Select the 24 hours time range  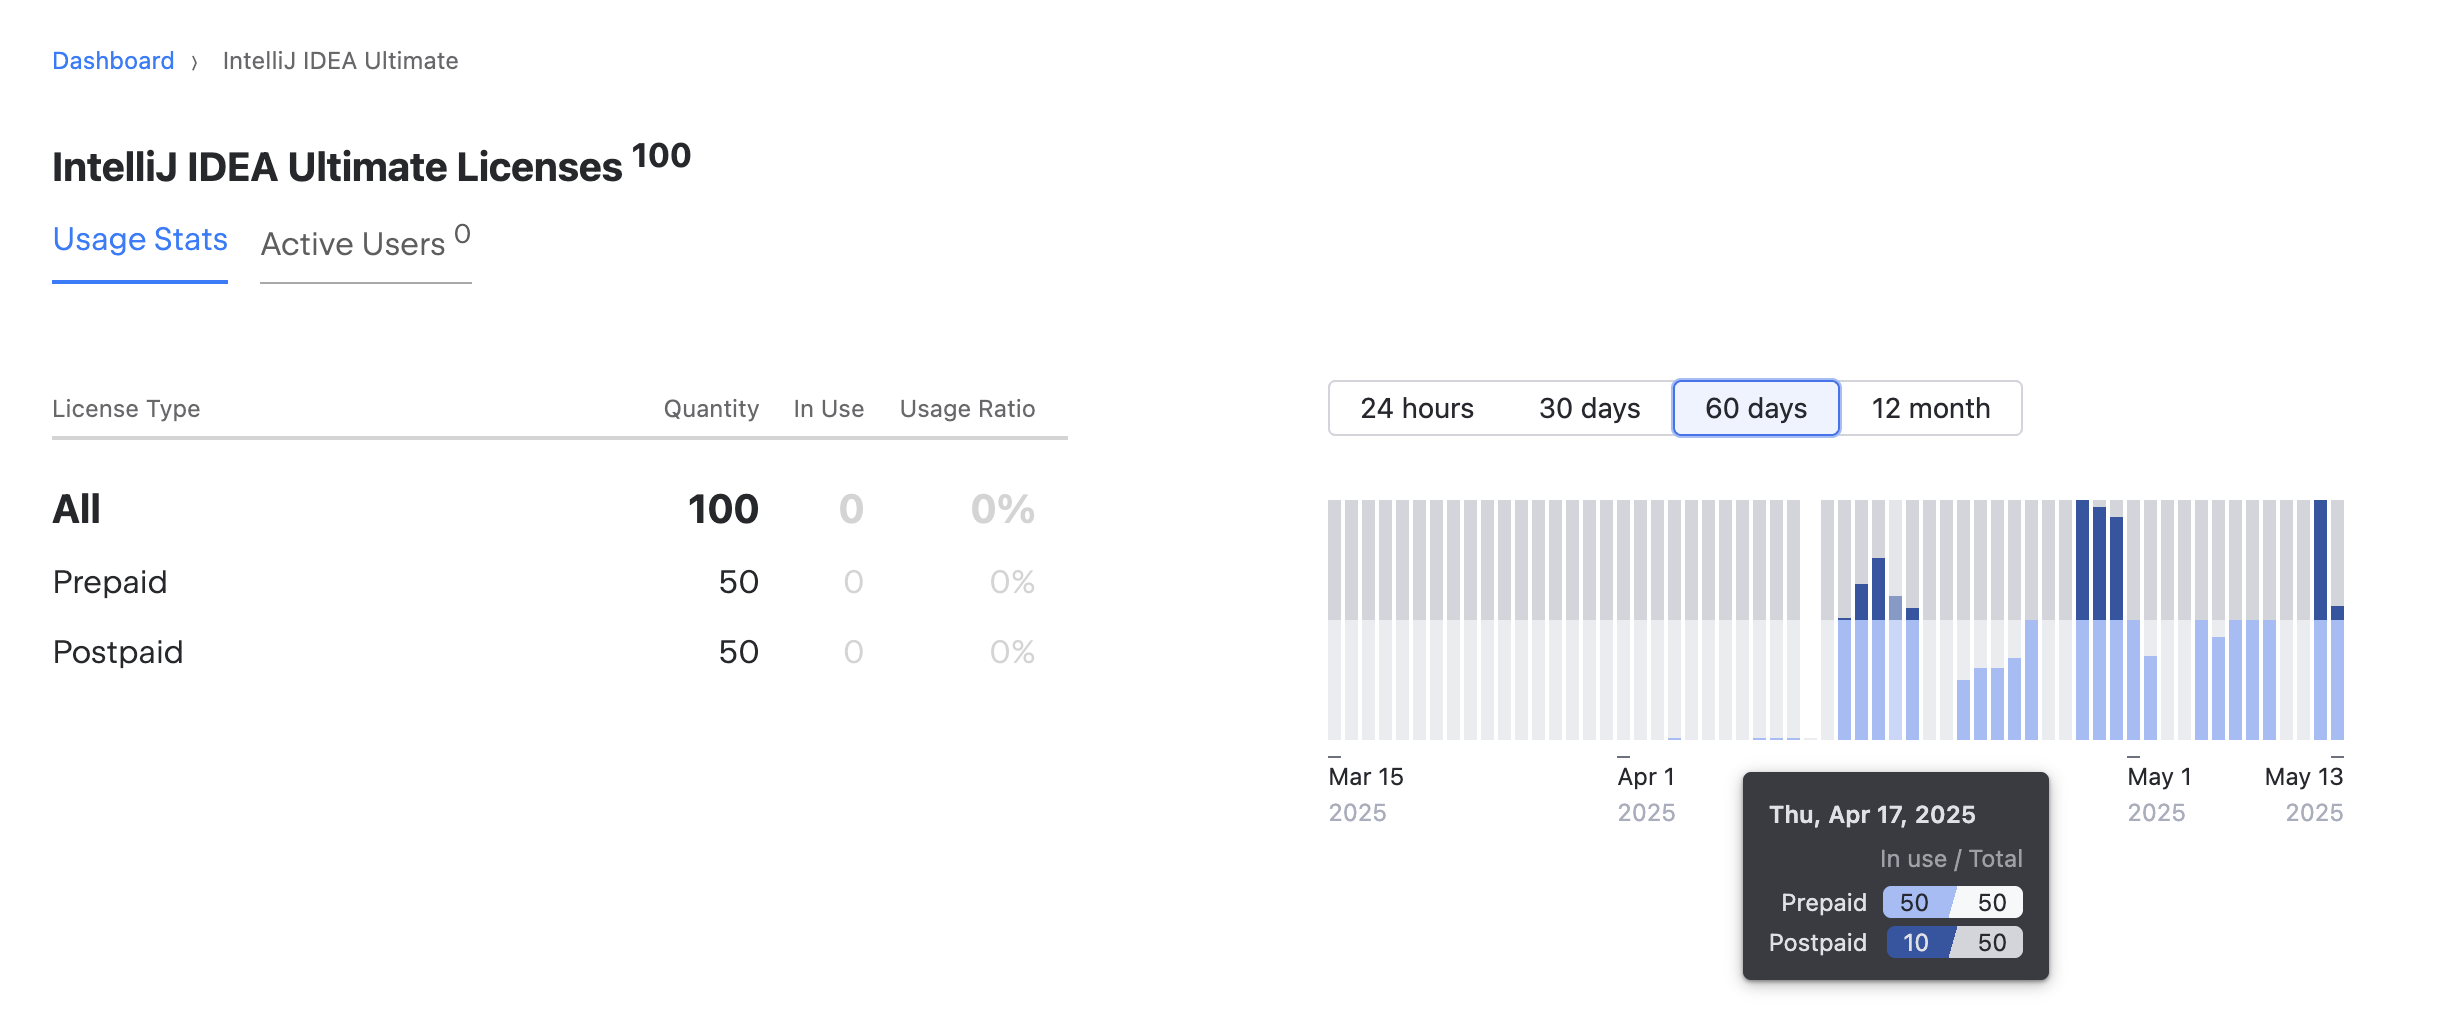click(1416, 408)
